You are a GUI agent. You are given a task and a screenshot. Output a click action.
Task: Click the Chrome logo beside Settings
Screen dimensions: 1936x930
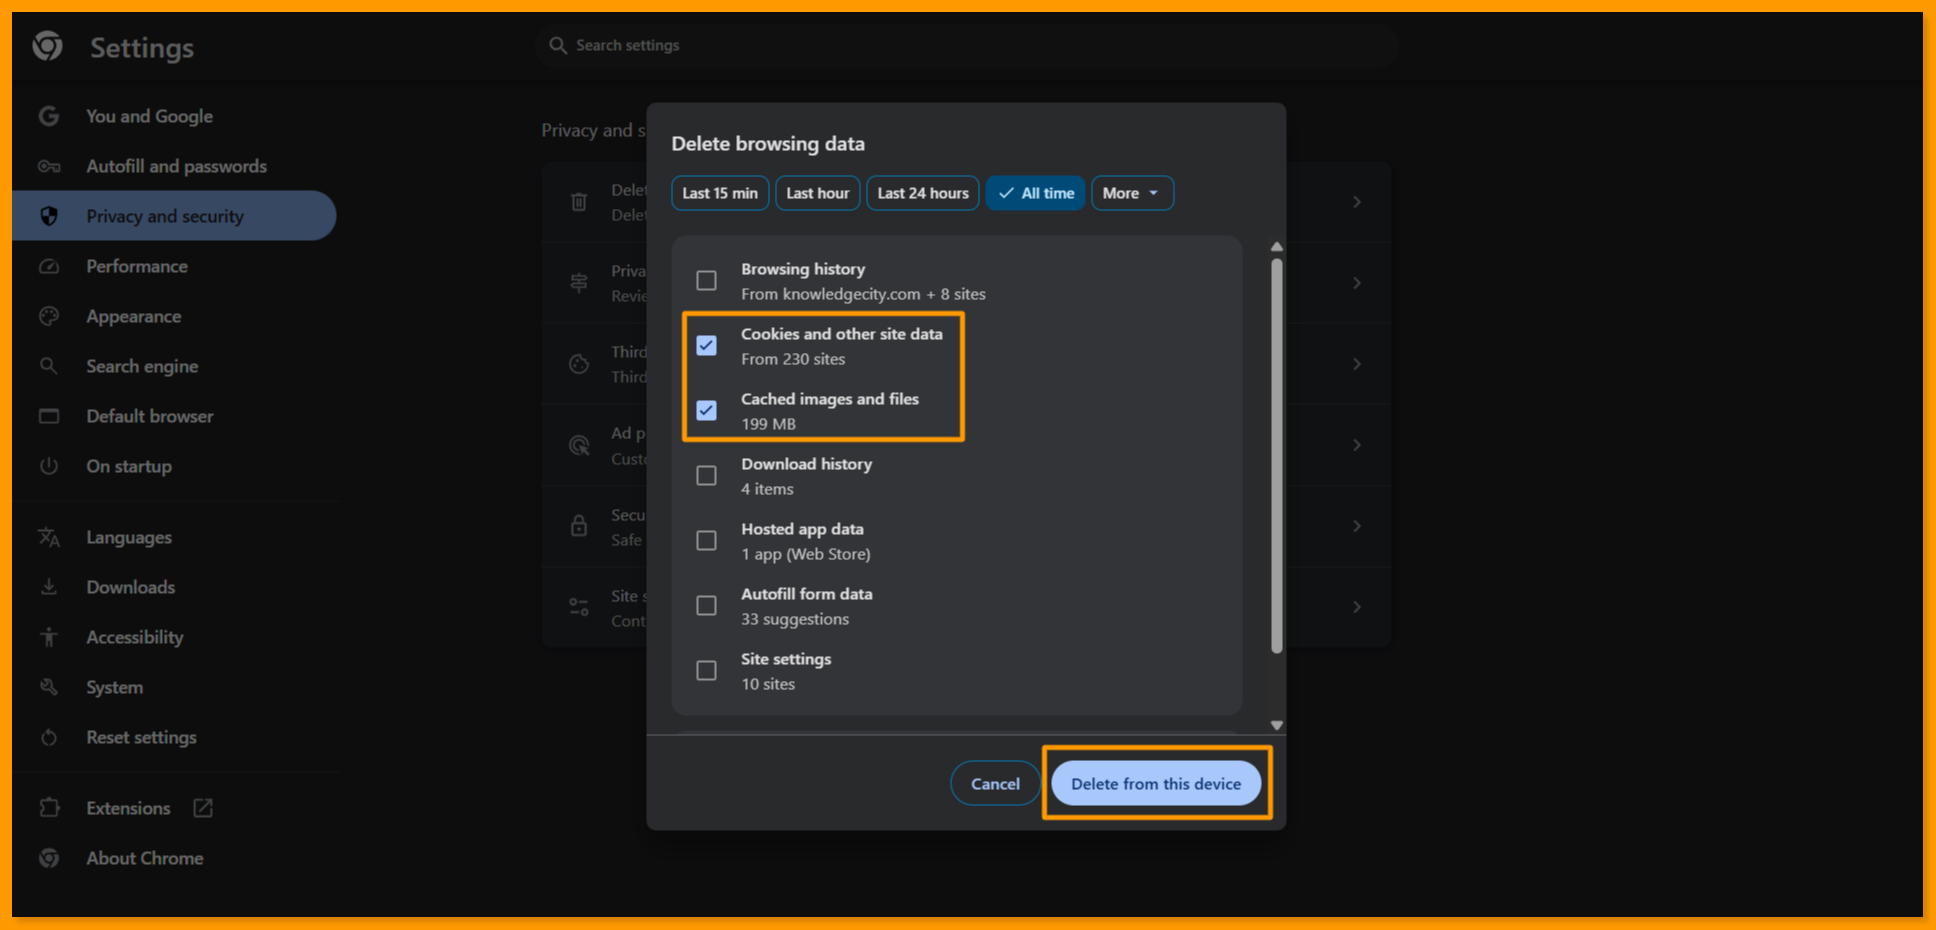tap(47, 46)
